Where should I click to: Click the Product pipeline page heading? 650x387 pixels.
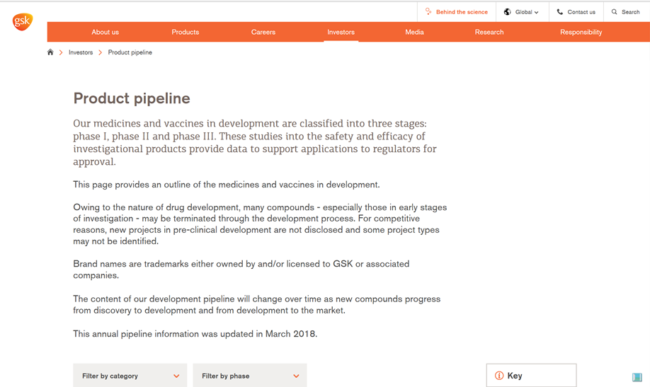[x=131, y=98]
